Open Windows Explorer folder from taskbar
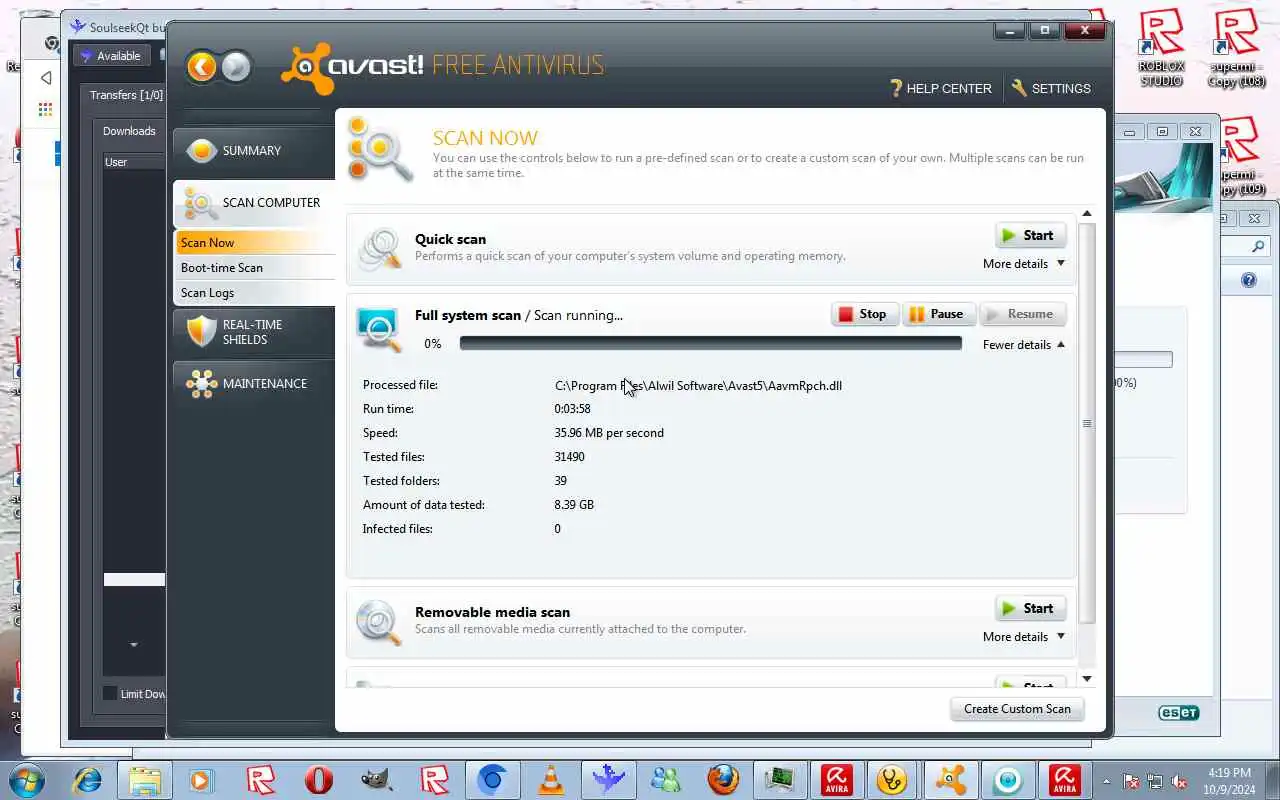Screen dimensions: 1280x800 tap(145, 780)
